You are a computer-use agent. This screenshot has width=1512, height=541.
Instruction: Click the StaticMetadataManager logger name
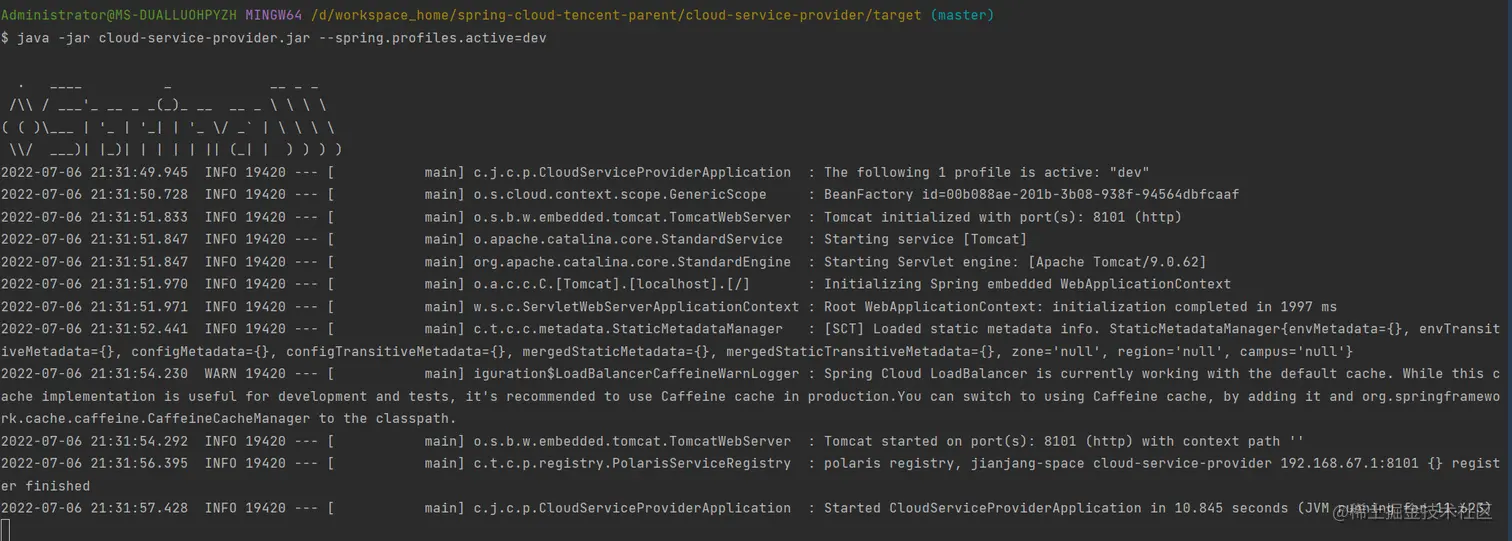point(628,329)
